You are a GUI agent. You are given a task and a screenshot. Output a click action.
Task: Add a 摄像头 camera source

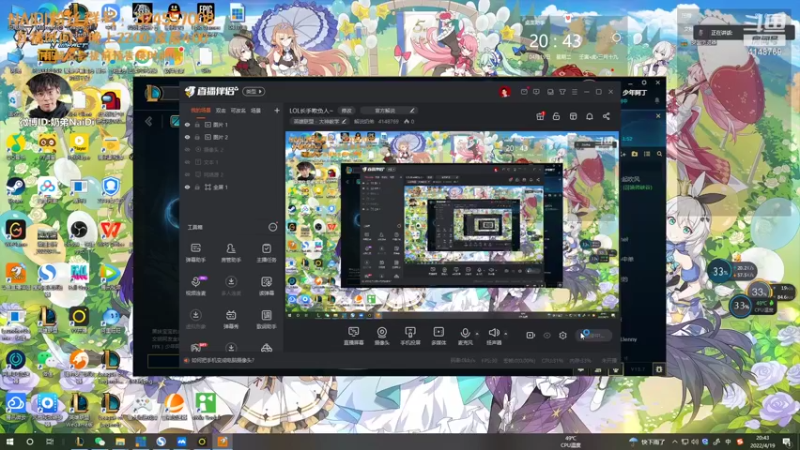pyautogui.click(x=382, y=336)
